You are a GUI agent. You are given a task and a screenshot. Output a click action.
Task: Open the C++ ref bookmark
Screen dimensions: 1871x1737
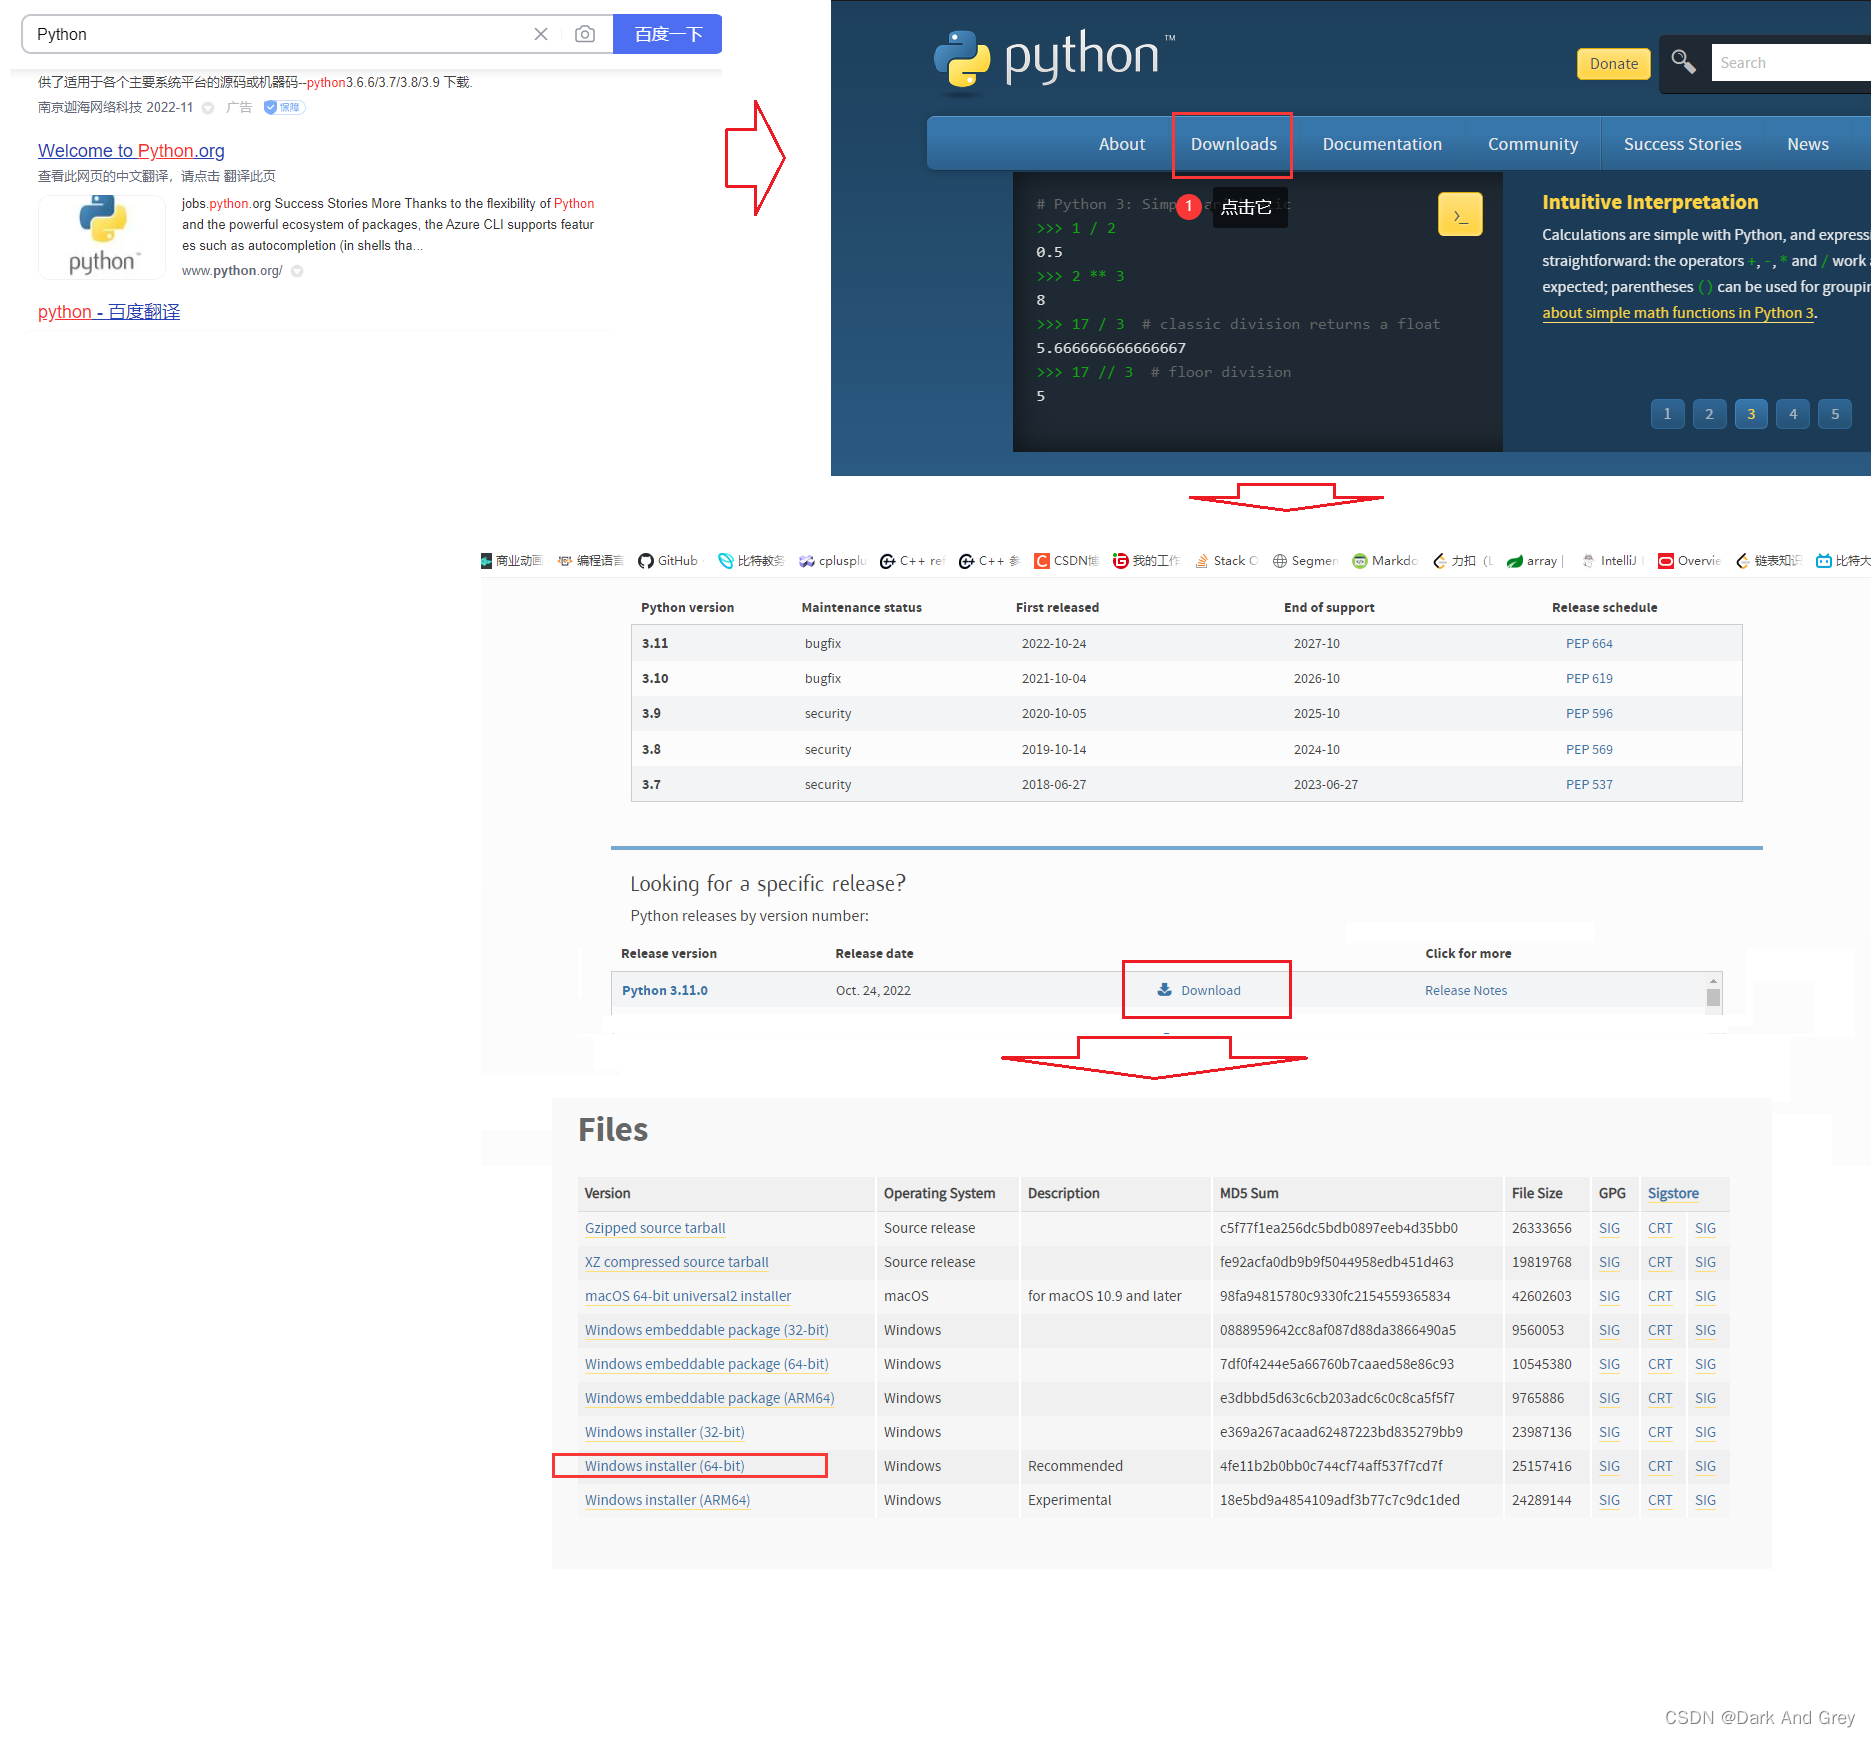pyautogui.click(x=912, y=561)
